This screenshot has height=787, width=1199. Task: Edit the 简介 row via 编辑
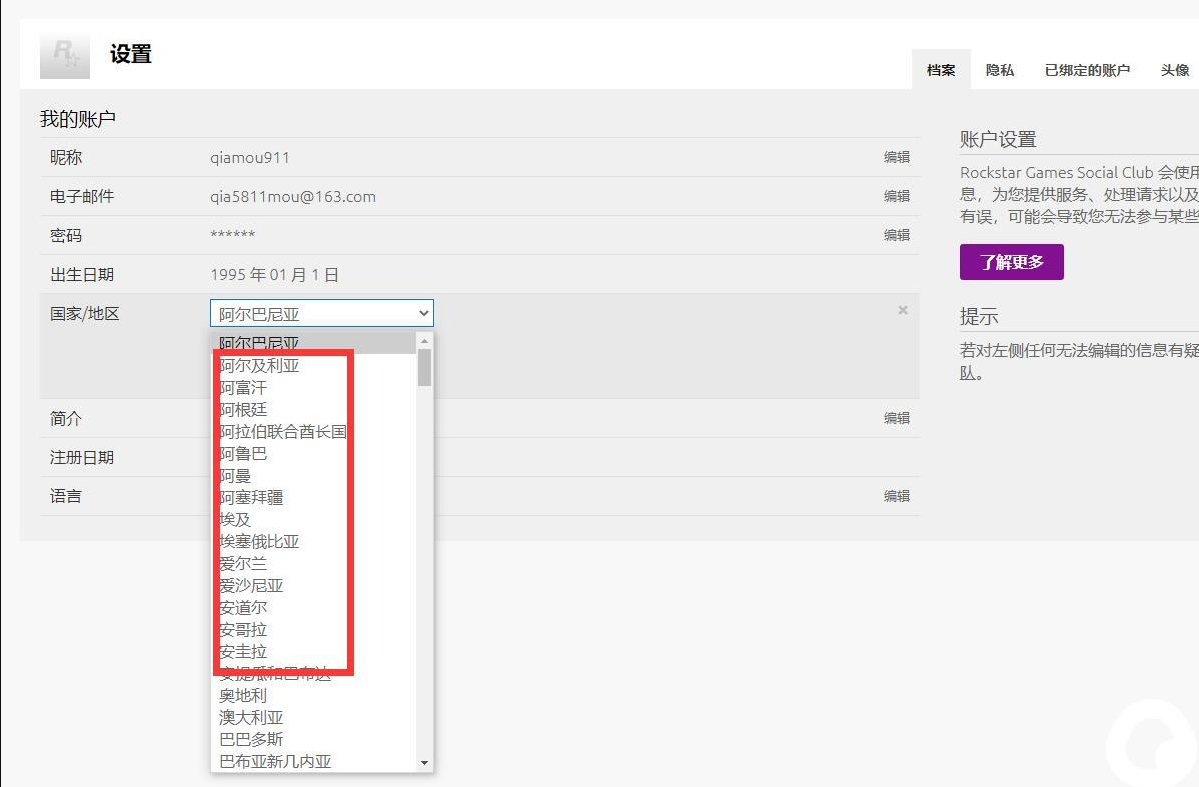(x=897, y=418)
